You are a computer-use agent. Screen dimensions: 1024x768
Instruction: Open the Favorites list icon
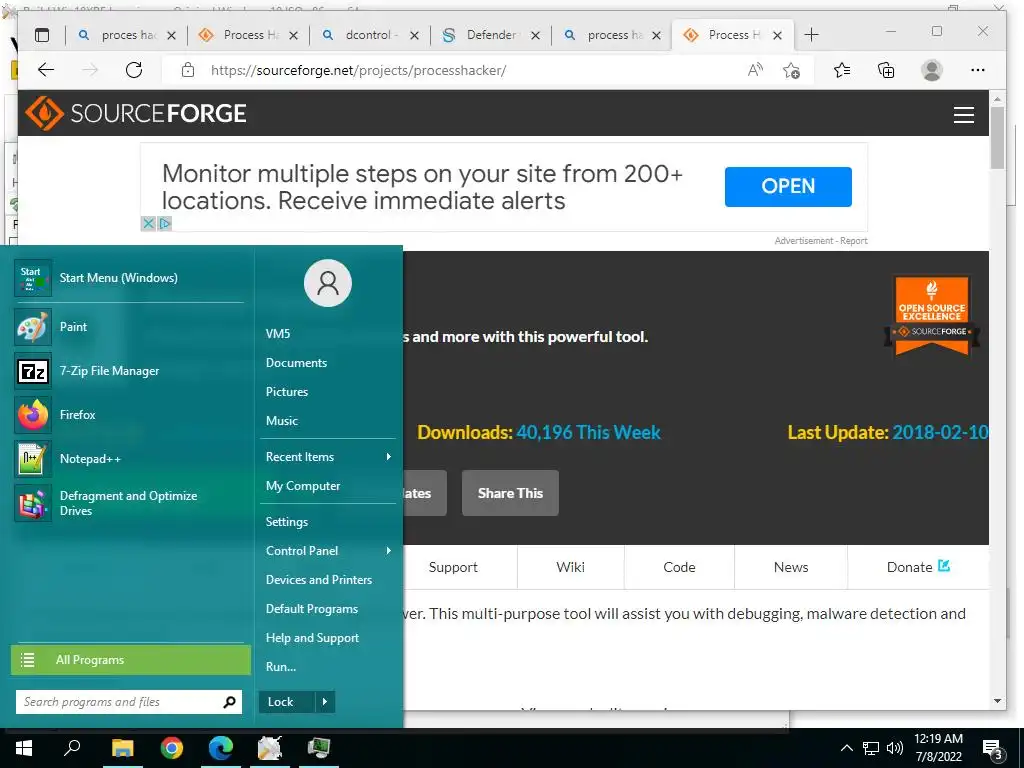842,70
